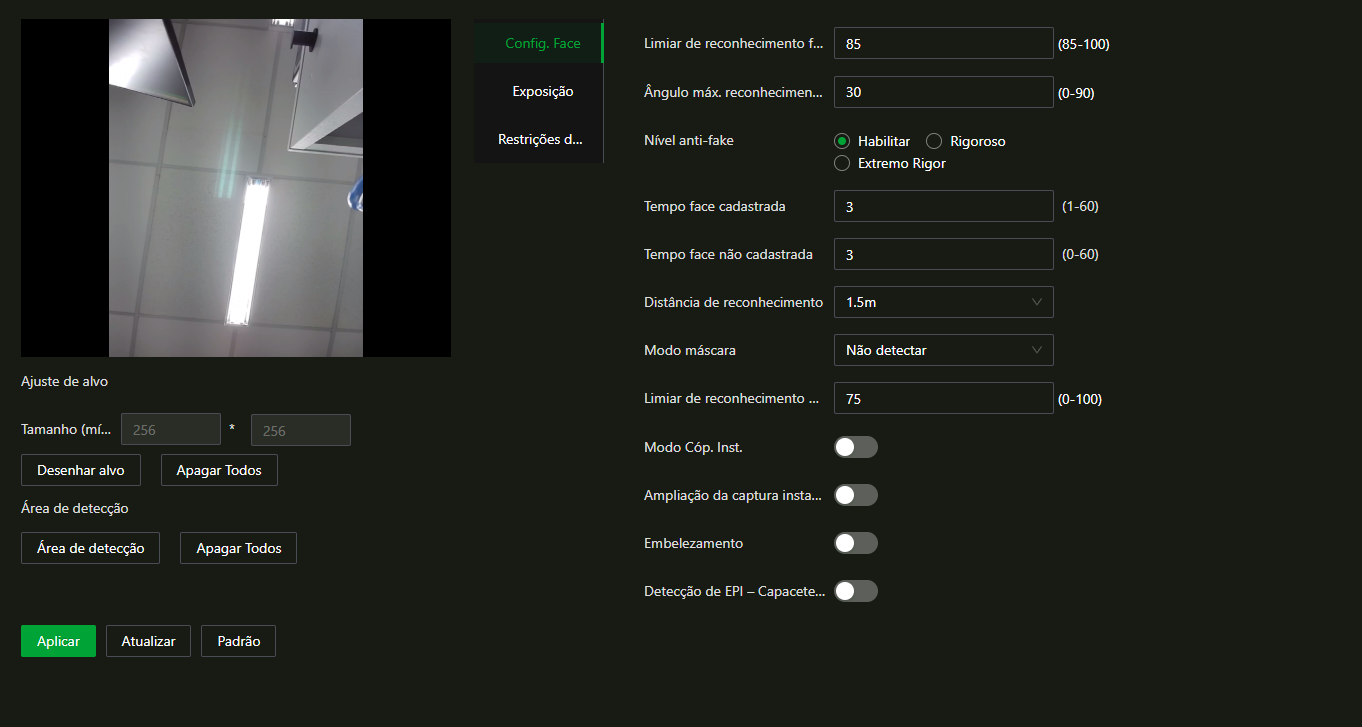
Task: Open the Restrições d... tab
Action: coord(539,139)
